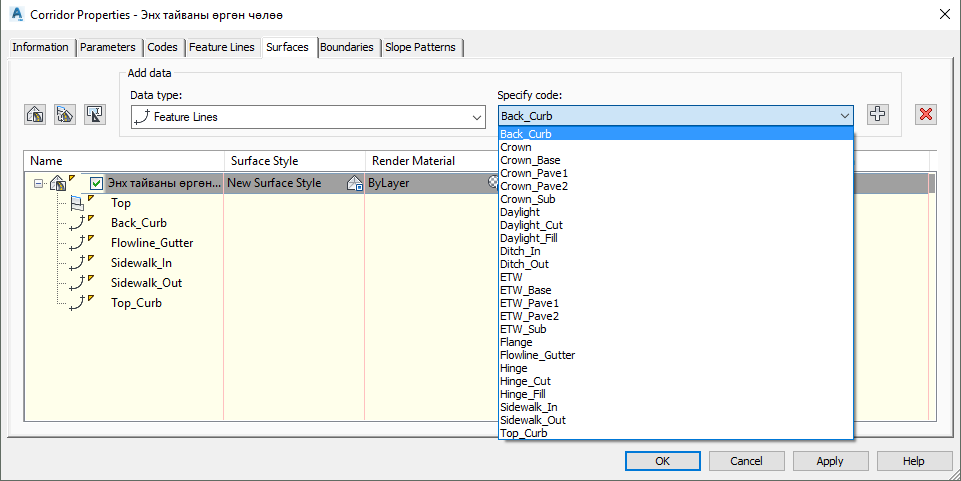Collapse the Specify code dropdown arrow
This screenshot has width=961, height=481.
click(x=845, y=116)
